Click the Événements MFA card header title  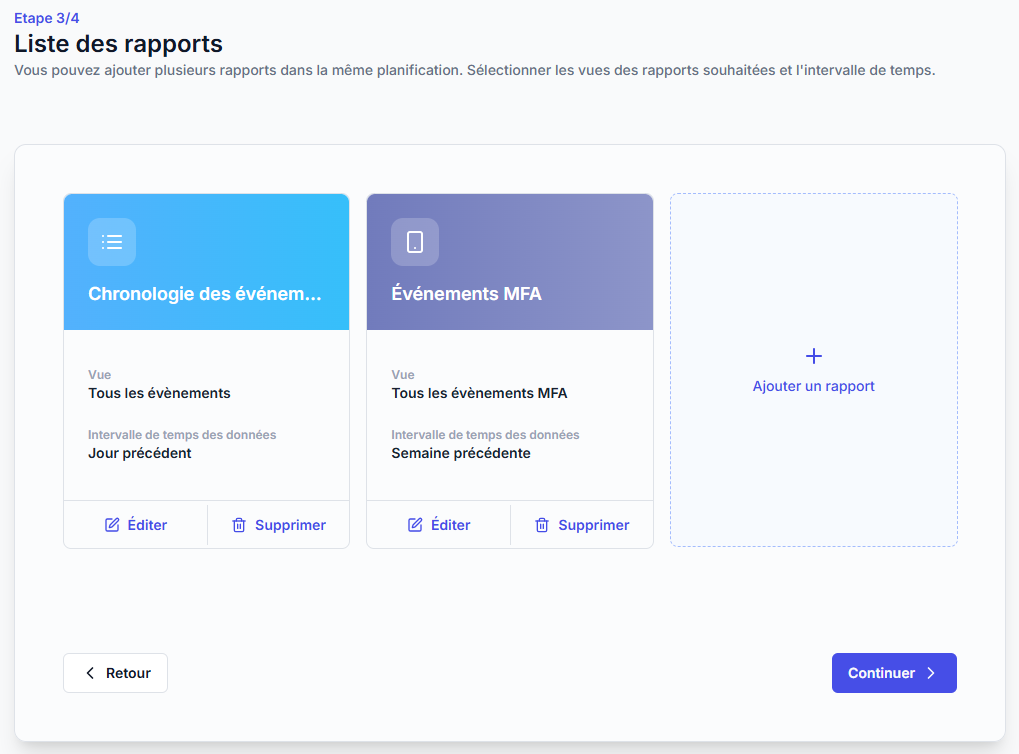point(466,294)
